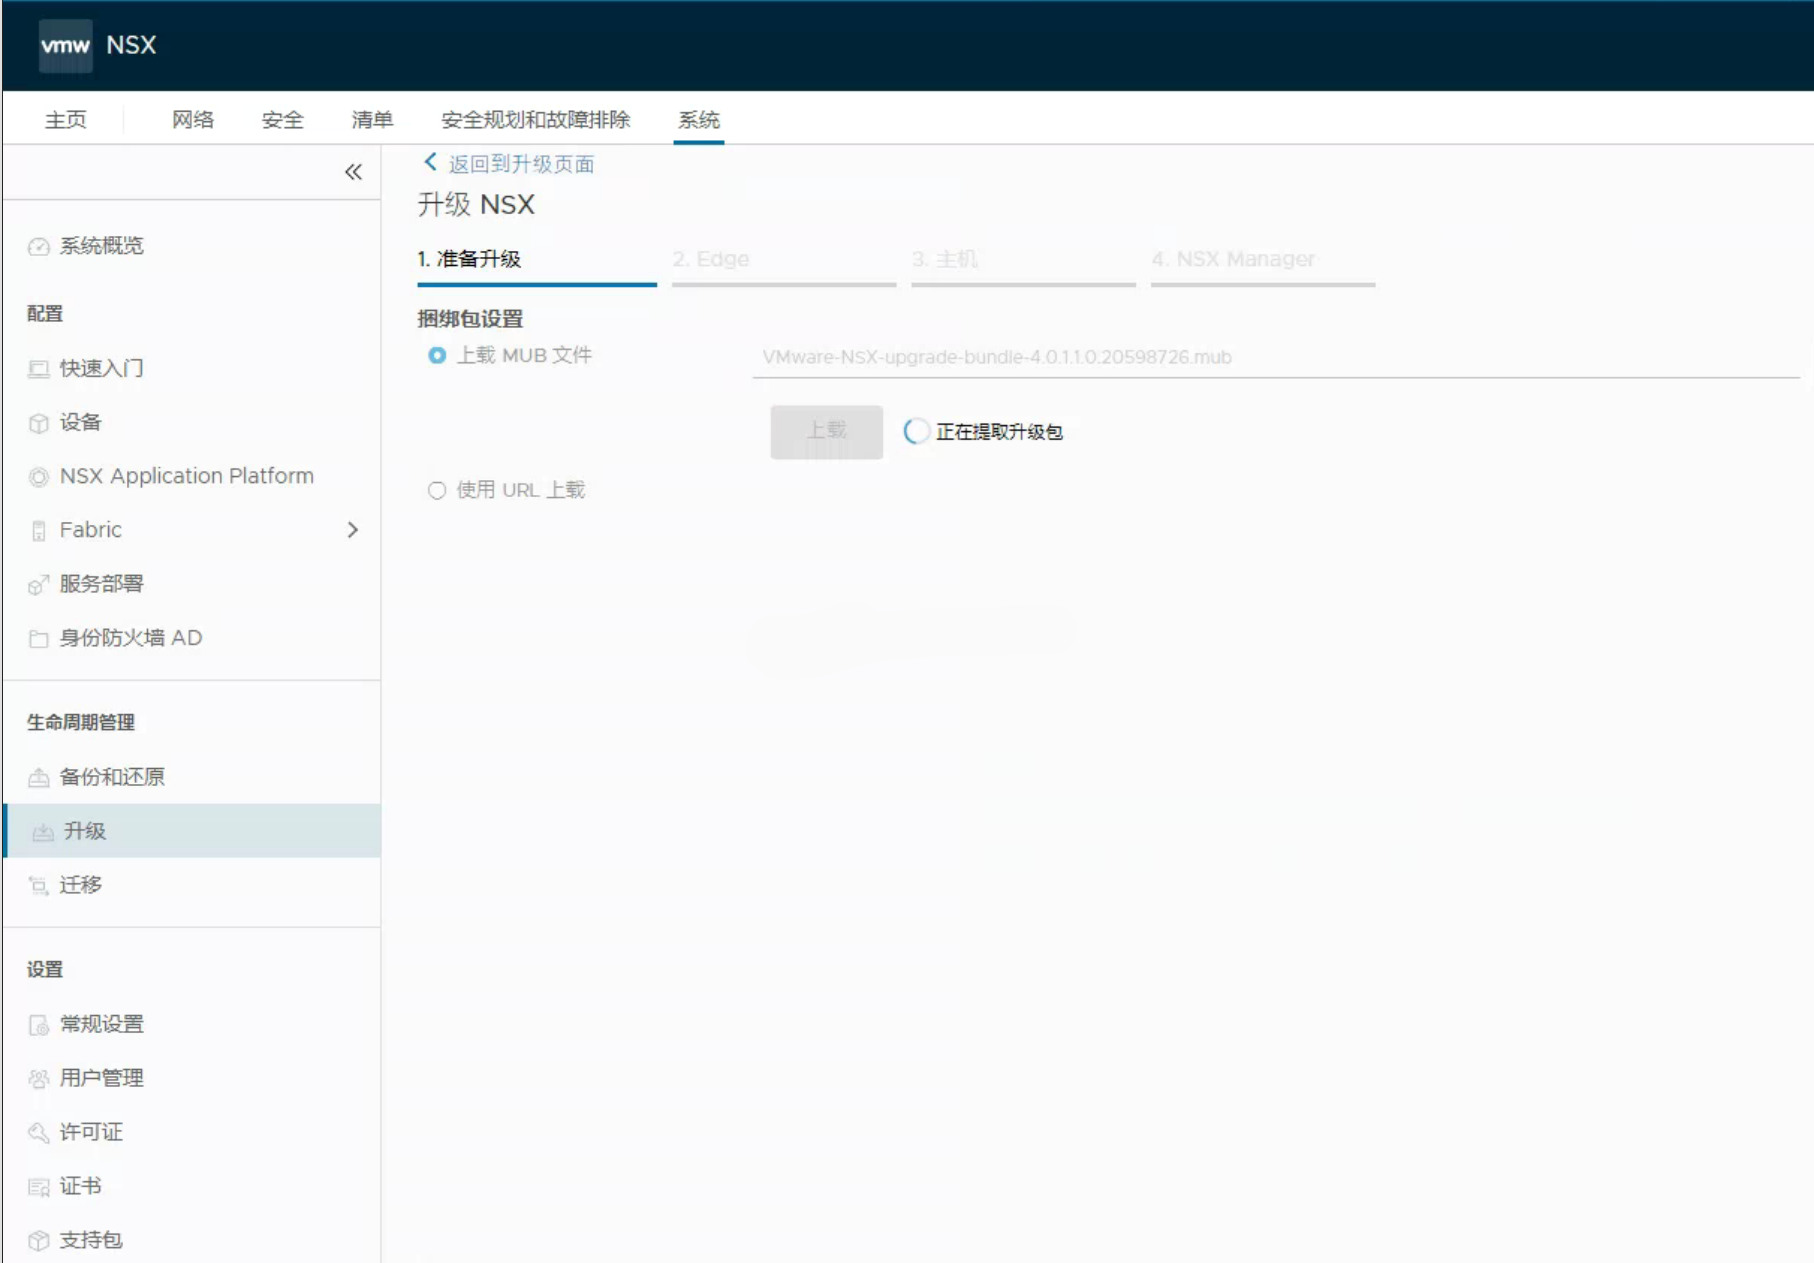Click the 返回到升级页面 link
This screenshot has width=1814, height=1263.
click(521, 164)
